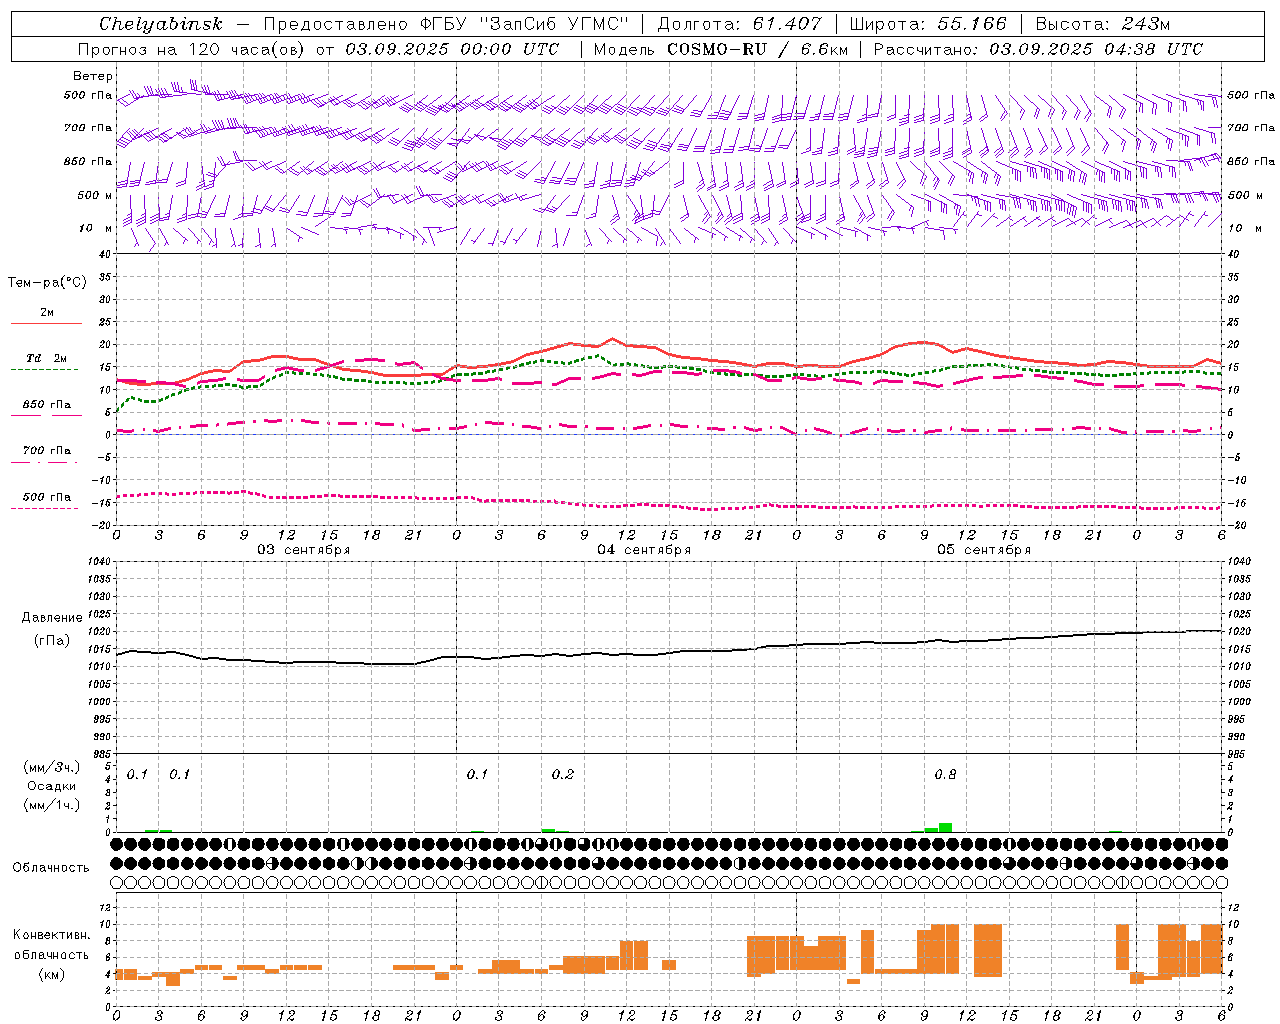The height and width of the screenshot is (1024, 1280).
Task: Click the 'Td 2м' dew point legend entry
Action: [x=47, y=358]
